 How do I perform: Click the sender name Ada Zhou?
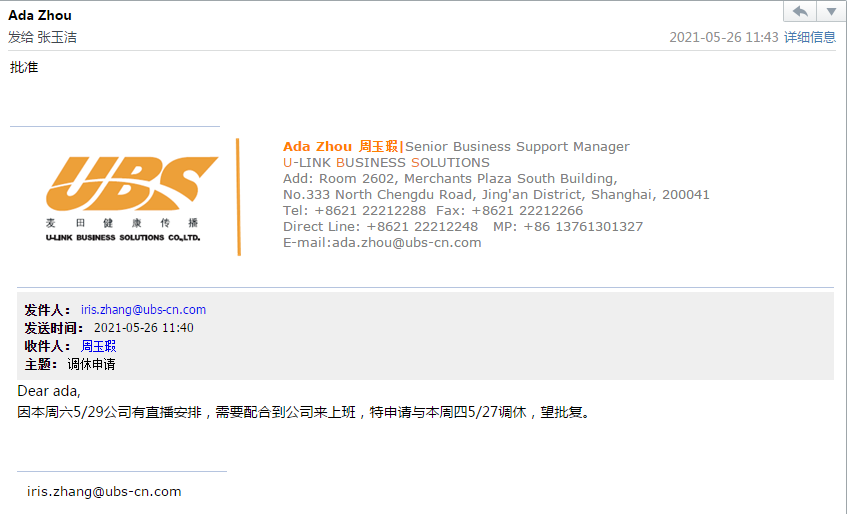coord(40,15)
